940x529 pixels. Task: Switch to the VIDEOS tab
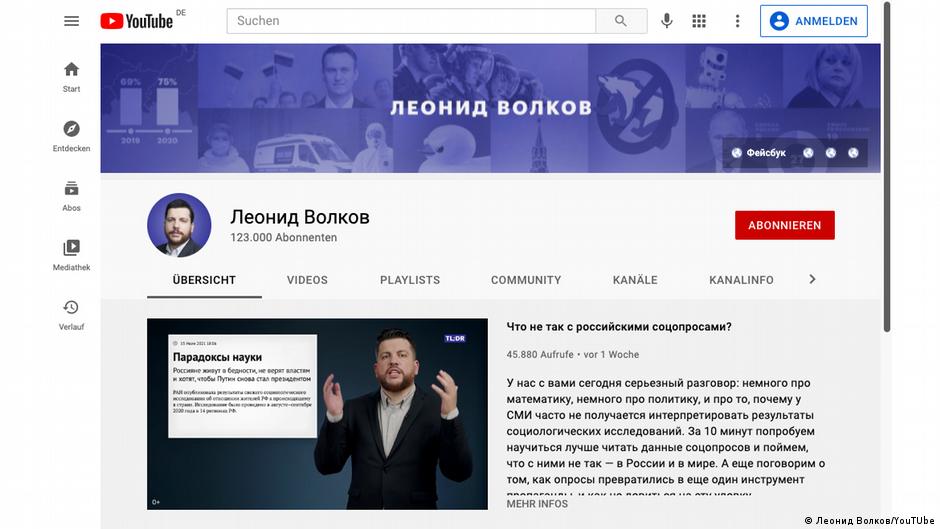click(307, 280)
